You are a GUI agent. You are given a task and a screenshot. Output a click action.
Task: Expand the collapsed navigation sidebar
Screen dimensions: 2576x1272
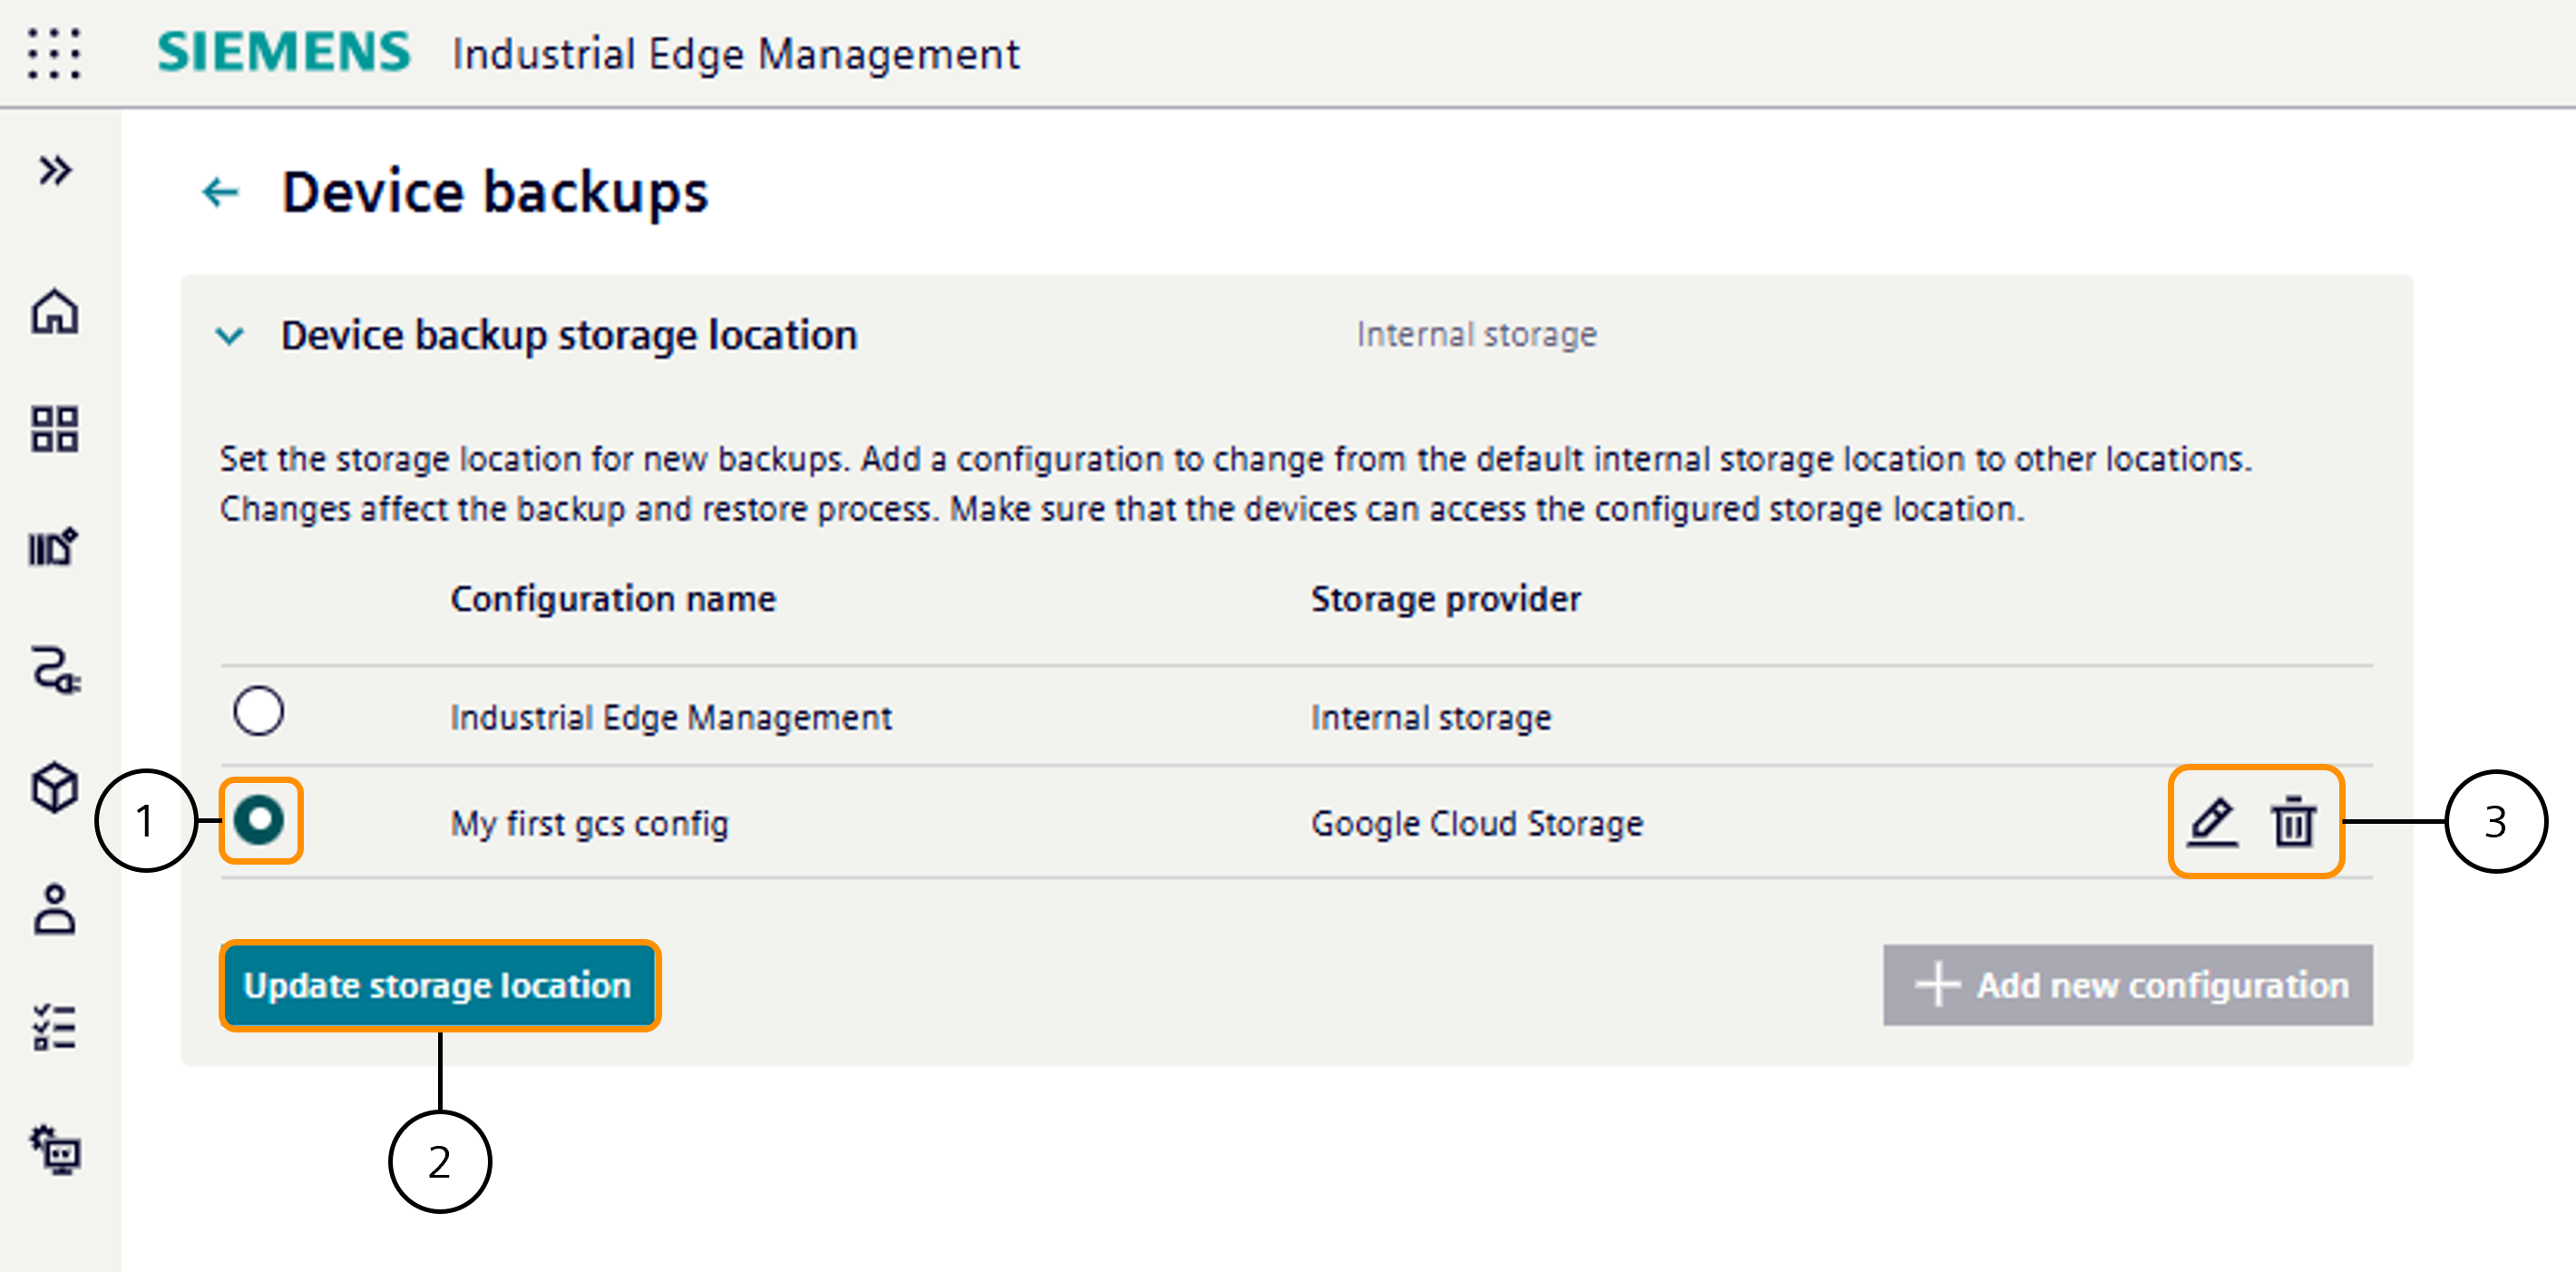(x=55, y=170)
